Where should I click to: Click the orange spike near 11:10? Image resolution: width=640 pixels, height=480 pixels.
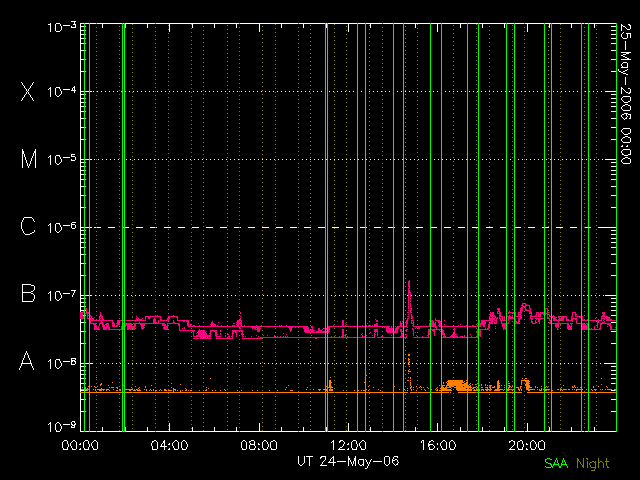pyautogui.click(x=331, y=385)
